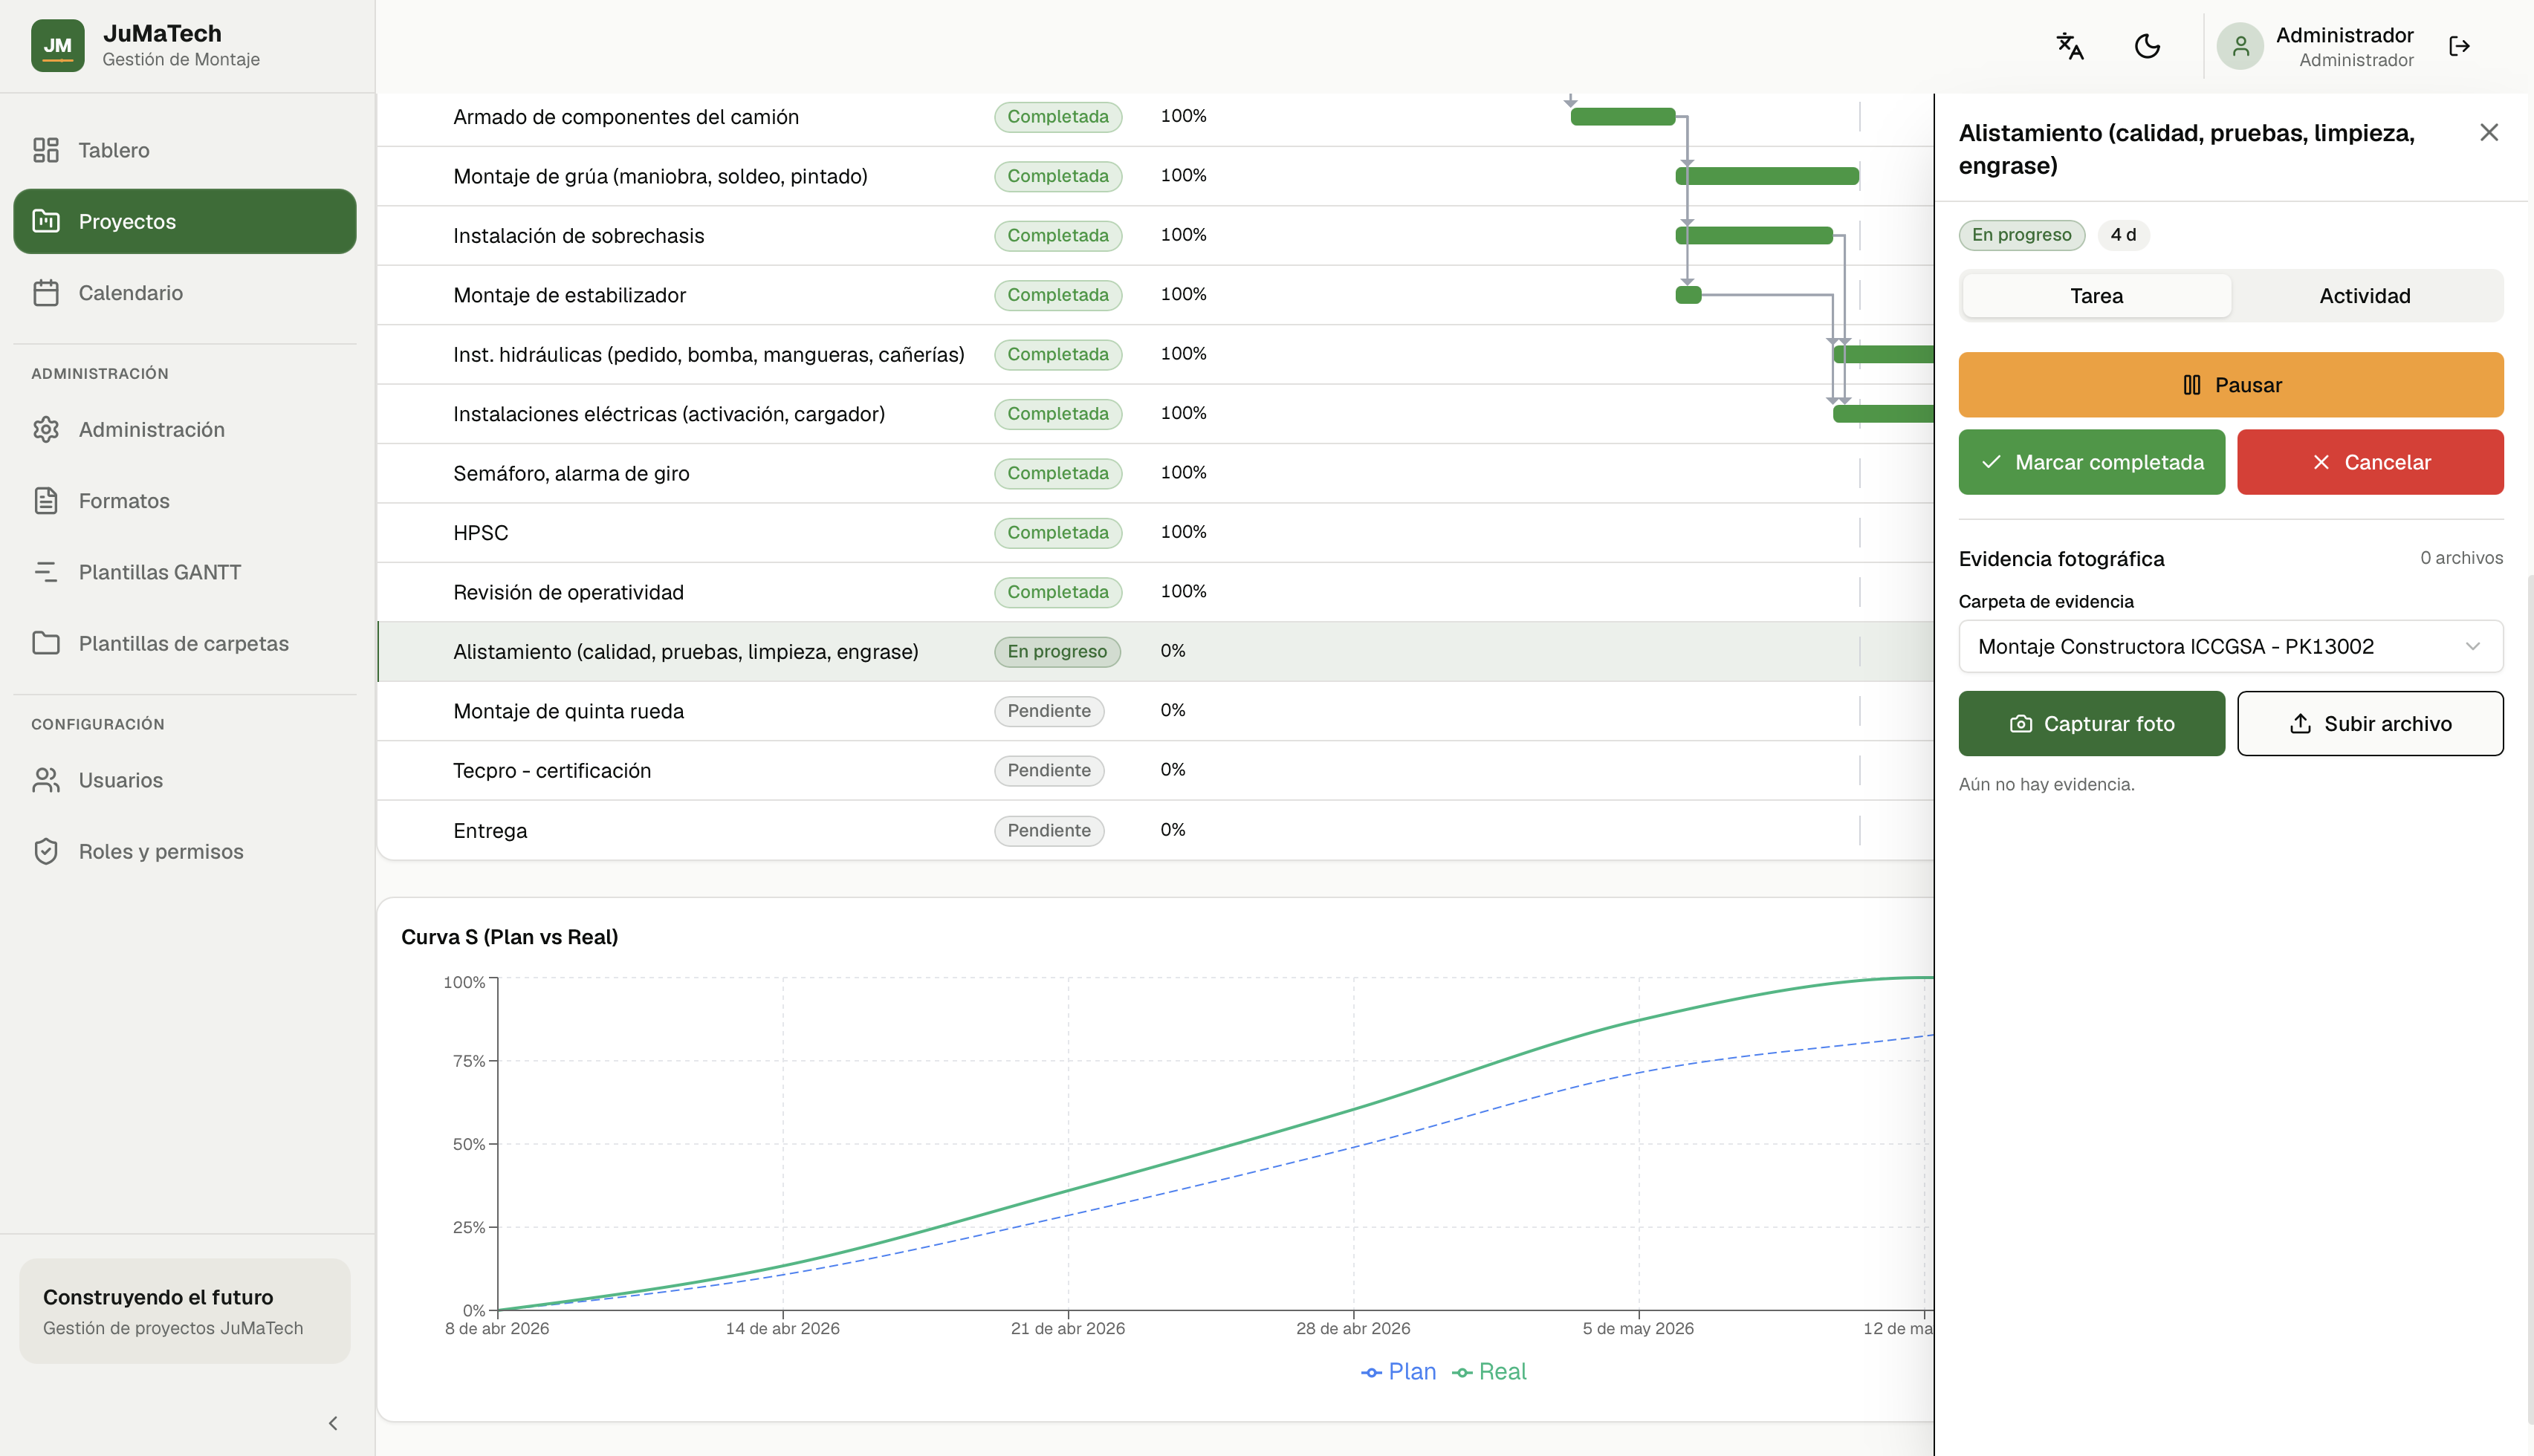Open the Usuarios menu item
This screenshot has height=1456, width=2534.
coord(185,780)
